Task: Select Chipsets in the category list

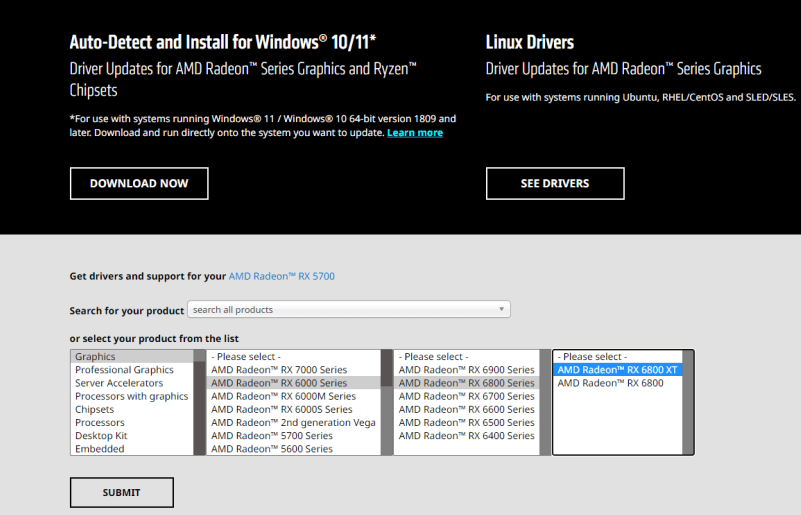Action: [95, 410]
